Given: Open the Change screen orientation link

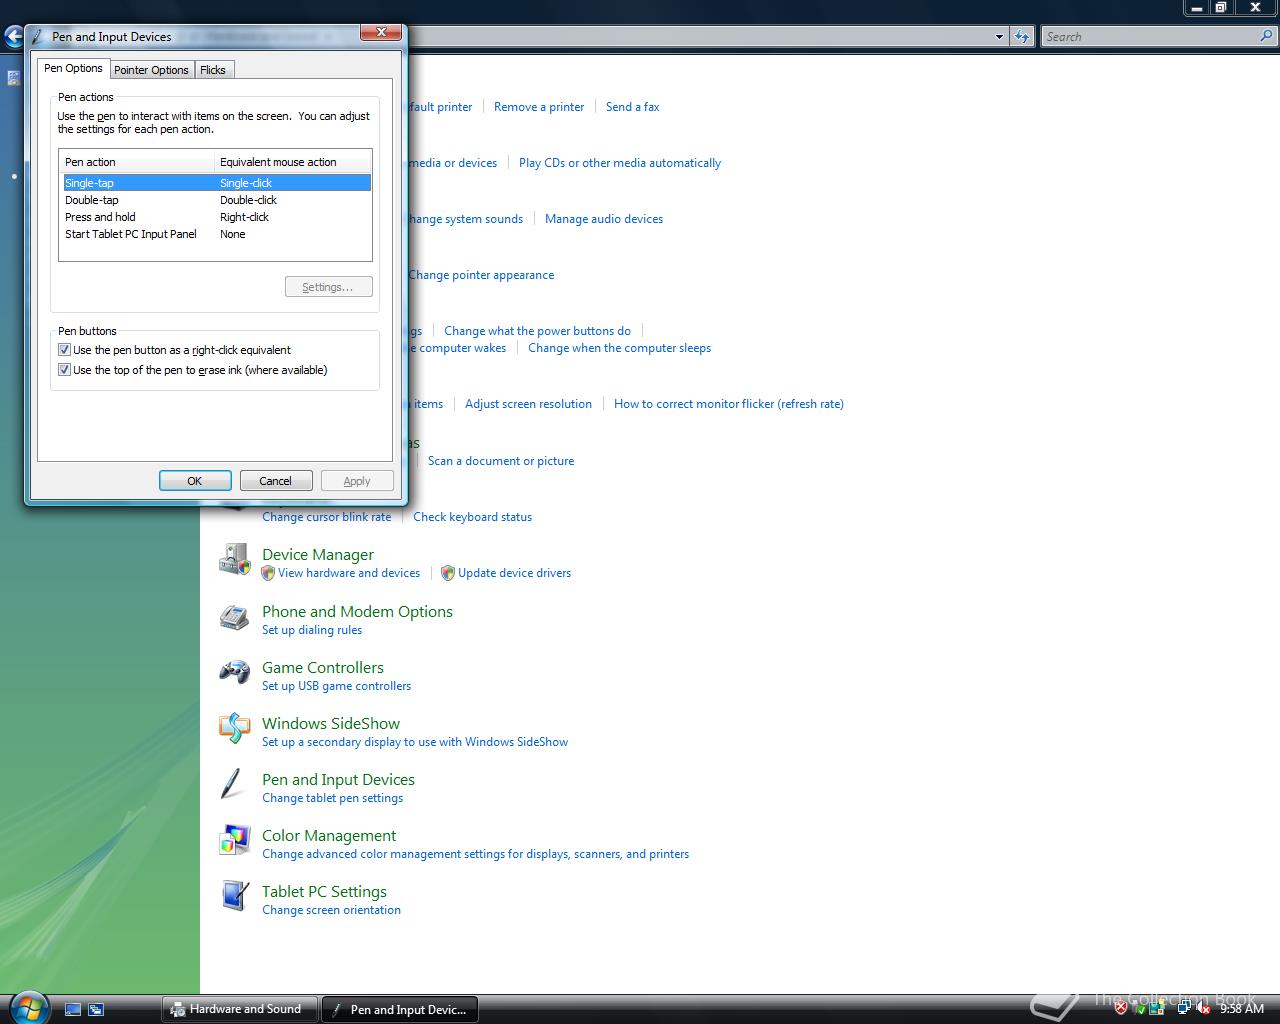Looking at the screenshot, I should [x=332, y=910].
